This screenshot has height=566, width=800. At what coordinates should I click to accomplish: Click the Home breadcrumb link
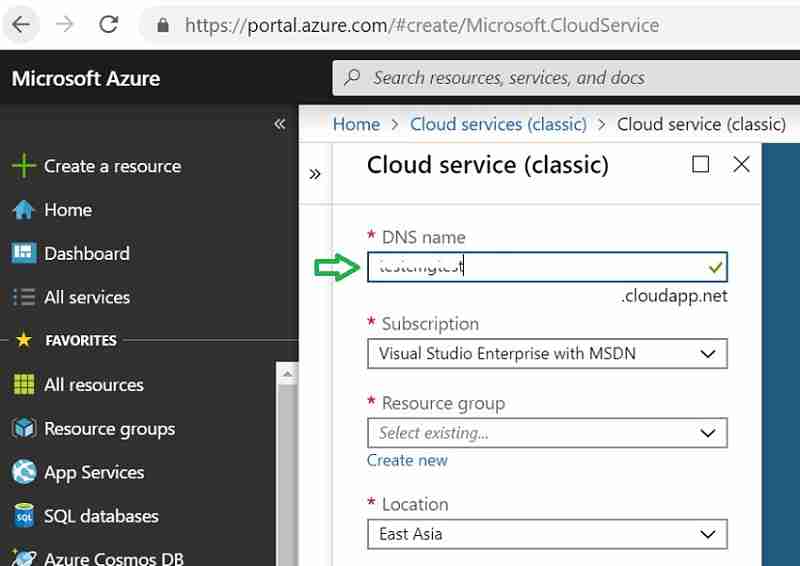pos(356,124)
